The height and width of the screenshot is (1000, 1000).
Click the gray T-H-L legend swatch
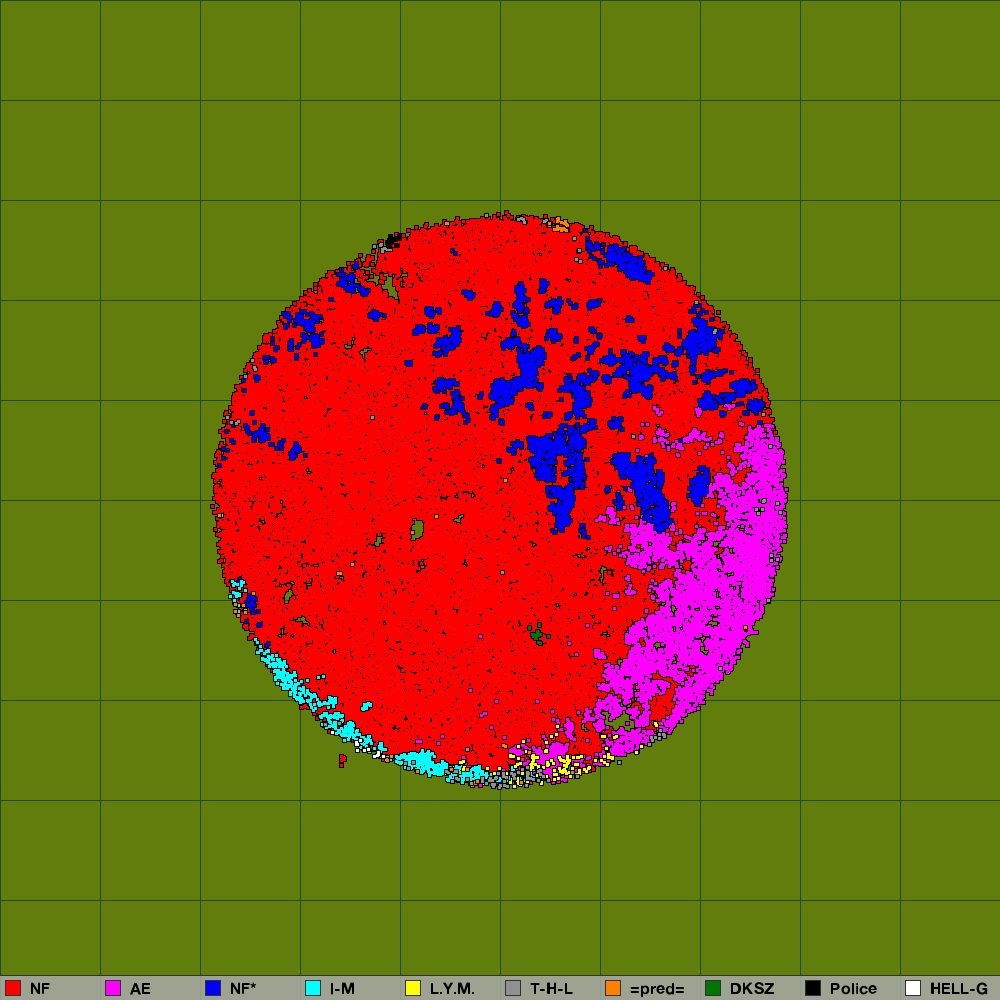click(513, 988)
